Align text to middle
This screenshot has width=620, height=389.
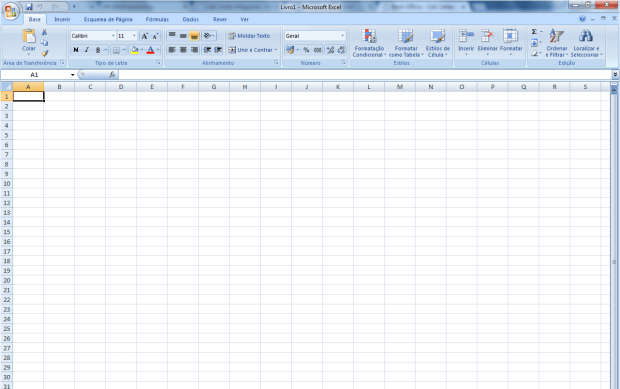coord(183,36)
